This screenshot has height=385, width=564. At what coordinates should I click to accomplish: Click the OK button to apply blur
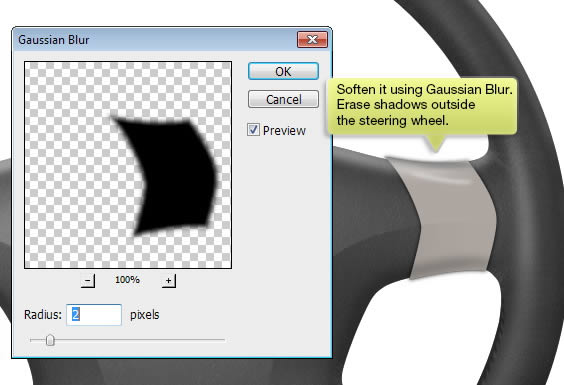tap(283, 71)
